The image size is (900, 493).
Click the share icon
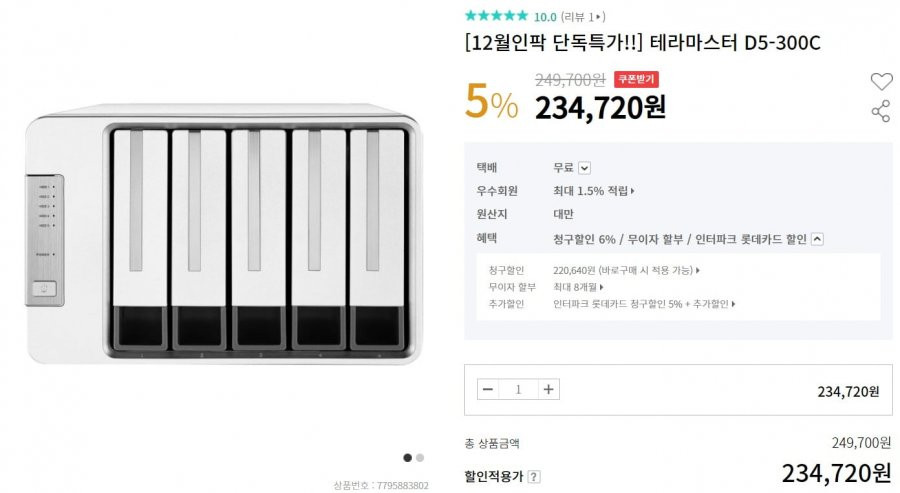click(x=880, y=111)
